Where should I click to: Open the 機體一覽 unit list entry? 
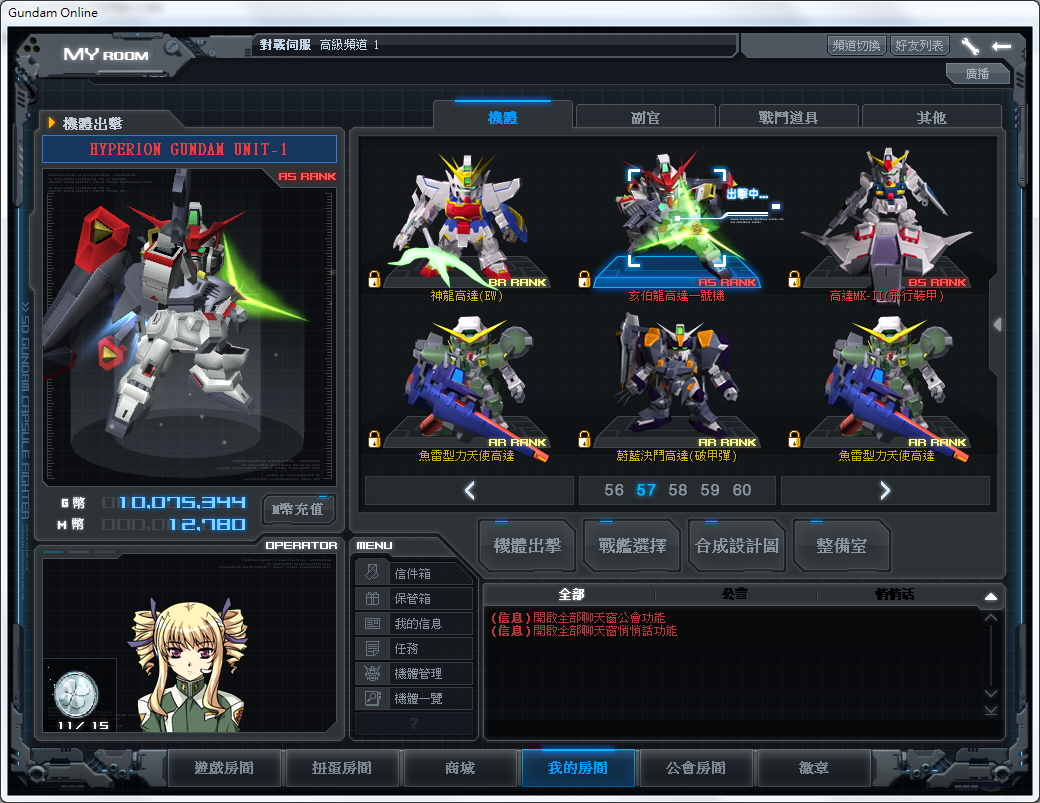[x=413, y=699]
